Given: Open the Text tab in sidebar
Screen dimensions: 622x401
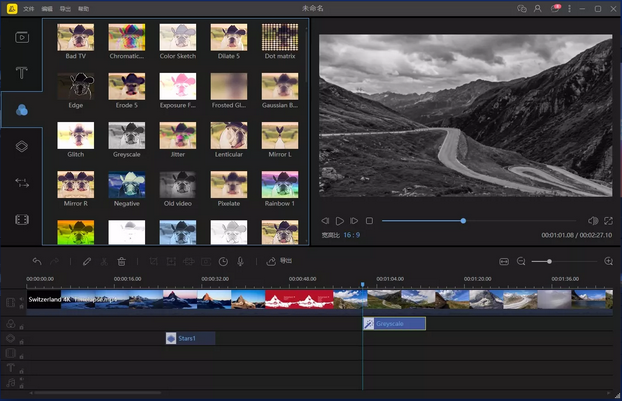Looking at the screenshot, I should click(21, 73).
